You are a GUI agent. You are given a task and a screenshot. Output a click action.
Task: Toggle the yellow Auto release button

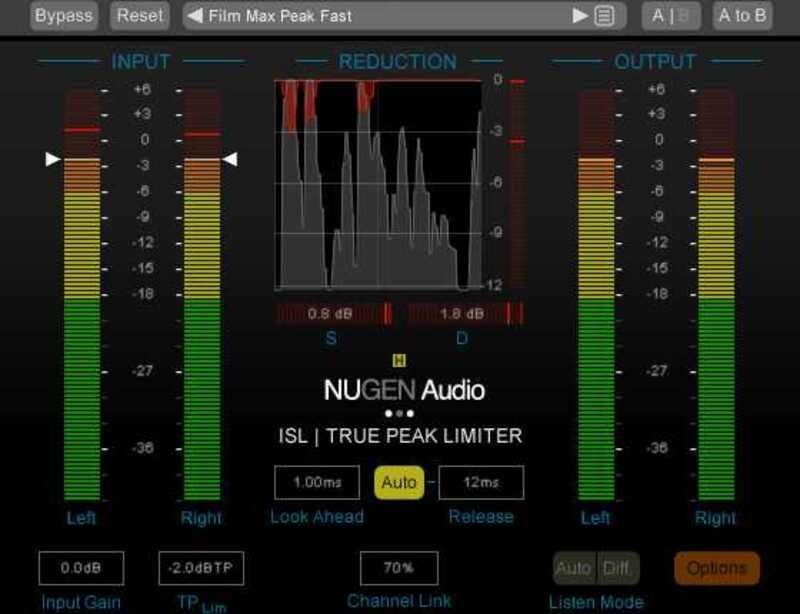pyautogui.click(x=399, y=483)
